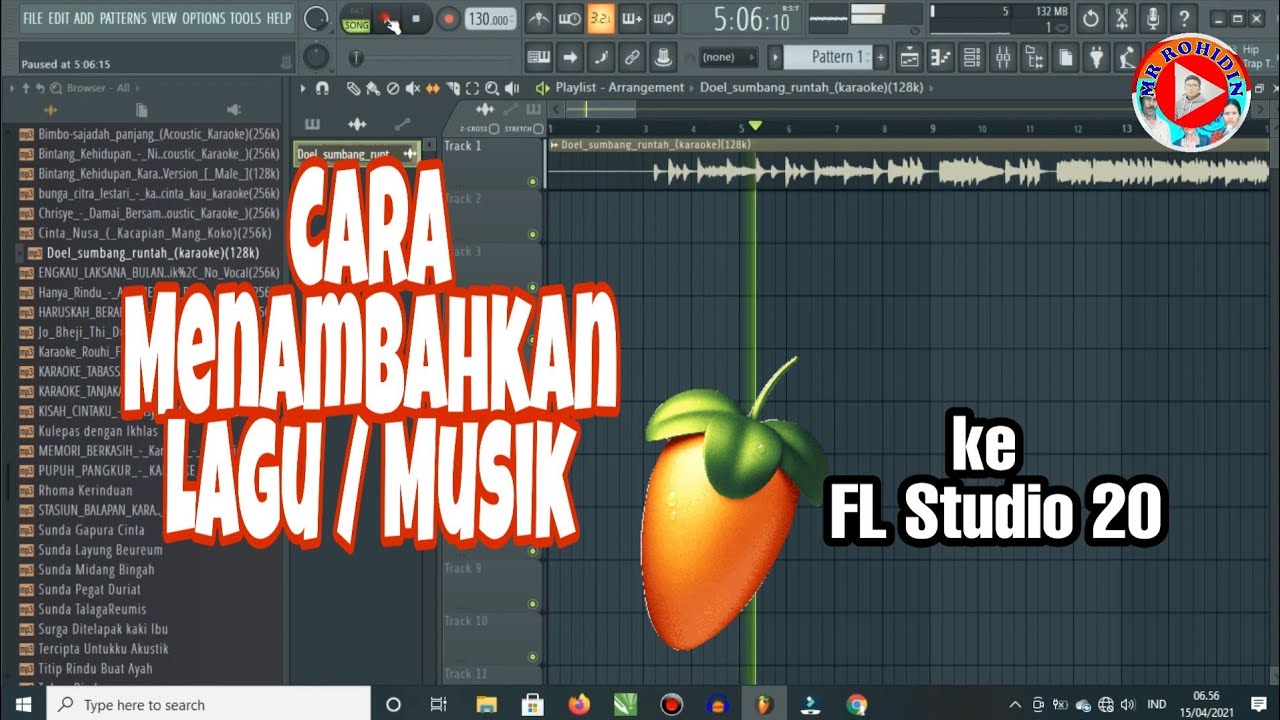Click the one-click audio recording microphone
This screenshot has width=1280, height=720.
pyautogui.click(x=1153, y=18)
